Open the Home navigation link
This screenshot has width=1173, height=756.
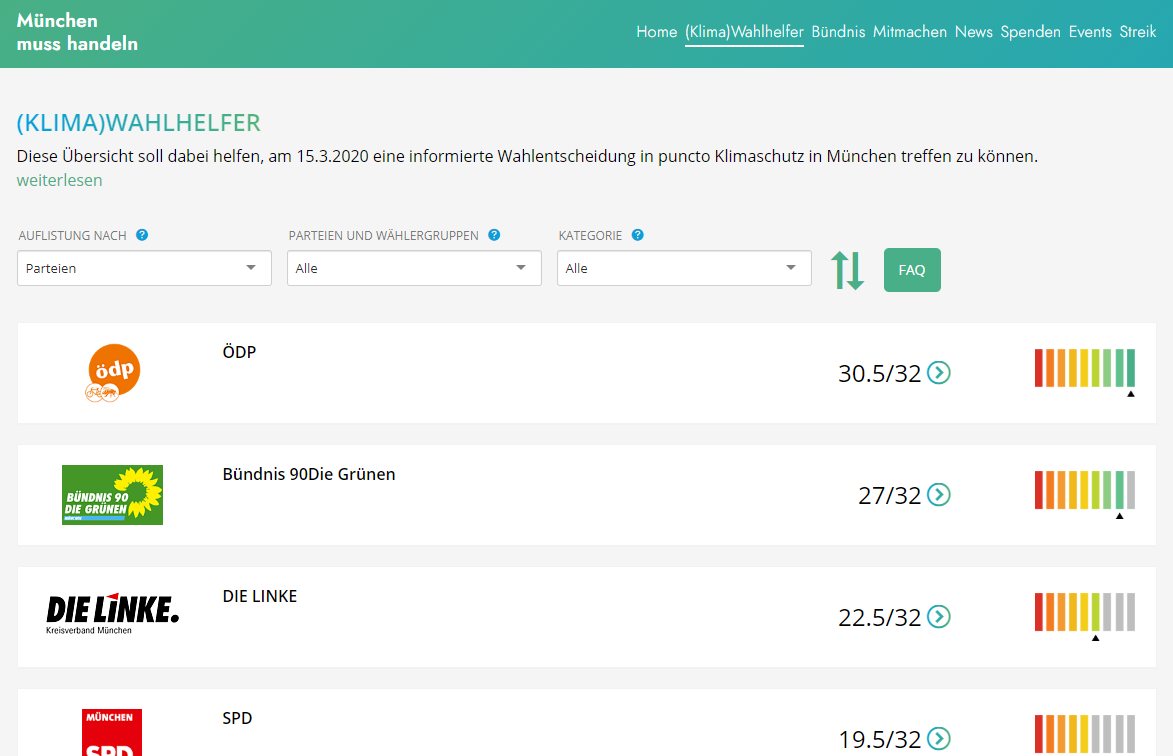pyautogui.click(x=656, y=32)
